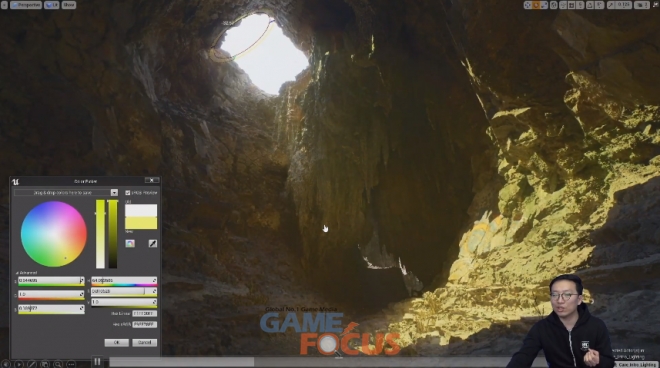The height and width of the screenshot is (368, 660).
Task: Open the zoom magnifier in video controls
Action: 58,364
